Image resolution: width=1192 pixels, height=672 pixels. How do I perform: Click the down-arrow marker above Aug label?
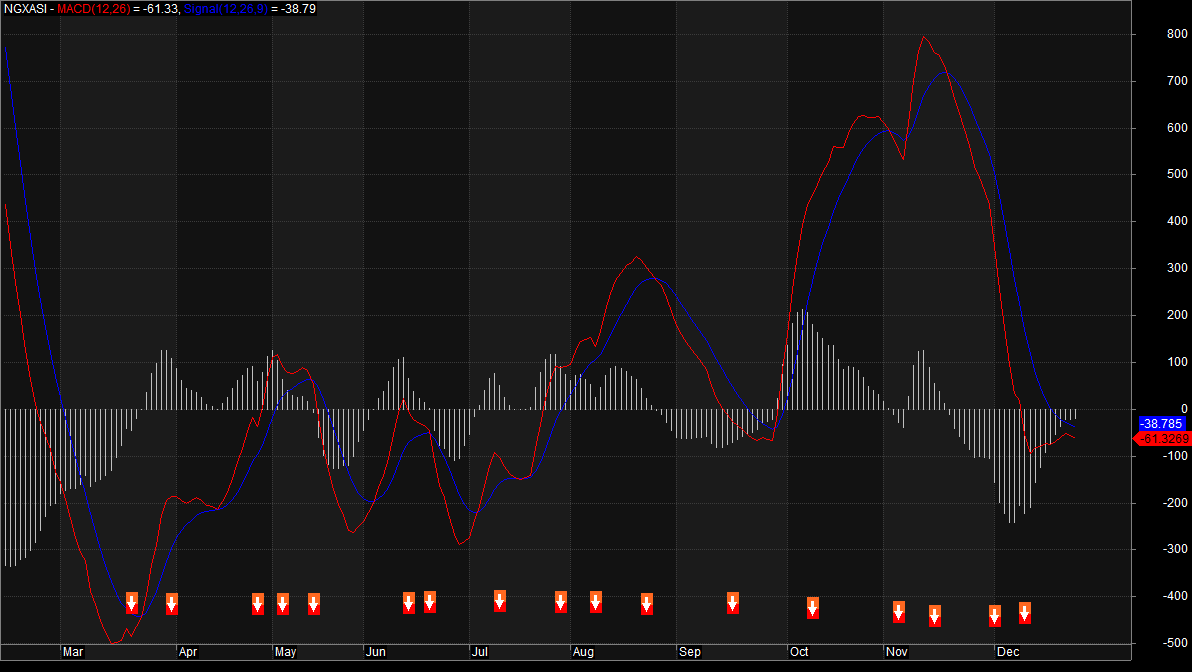[596, 601]
